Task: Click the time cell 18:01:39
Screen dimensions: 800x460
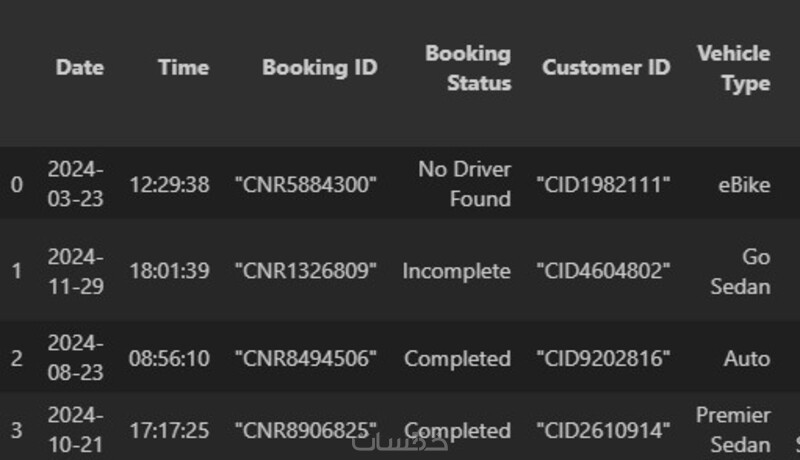Action: click(169, 271)
